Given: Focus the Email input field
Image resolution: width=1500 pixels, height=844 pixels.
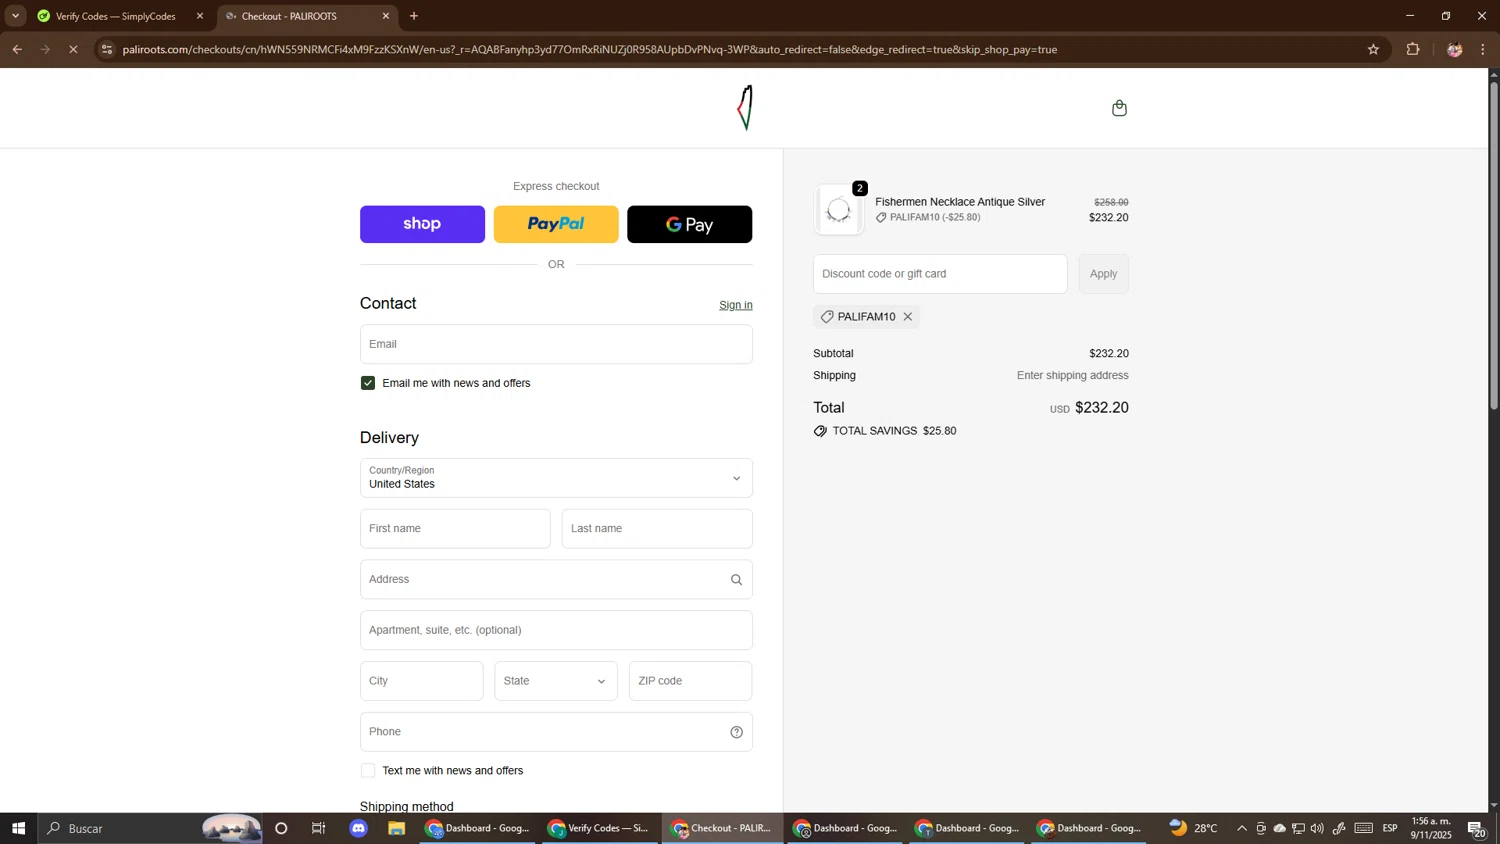Looking at the screenshot, I should (x=556, y=344).
